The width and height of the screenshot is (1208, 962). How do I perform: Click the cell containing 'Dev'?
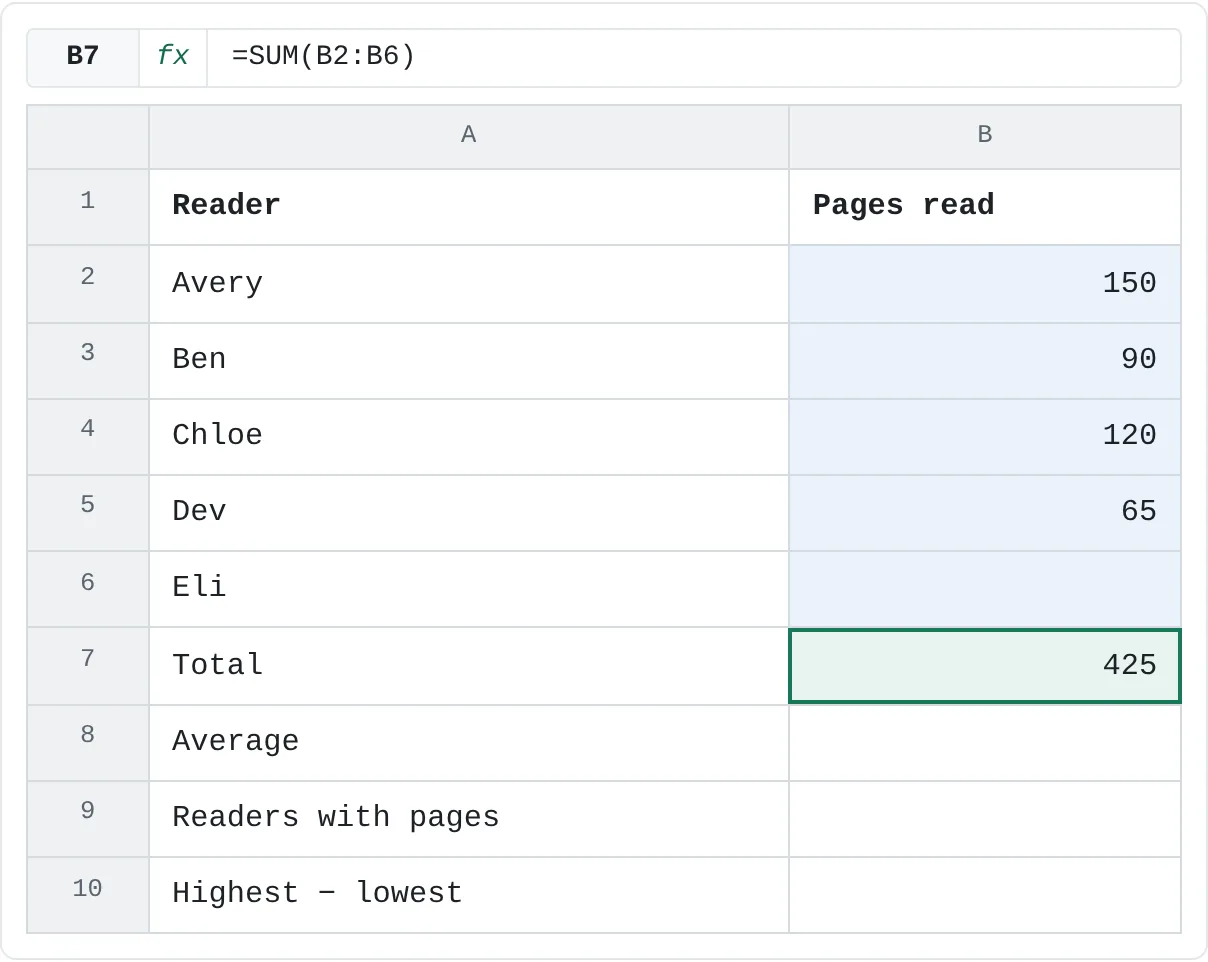click(468, 512)
